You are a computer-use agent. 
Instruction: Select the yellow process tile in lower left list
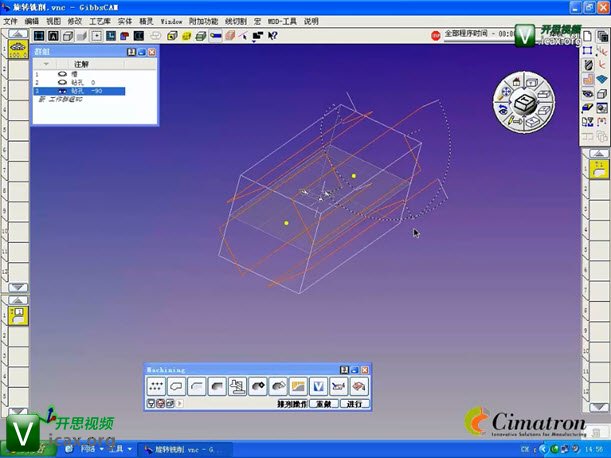tap(18, 316)
